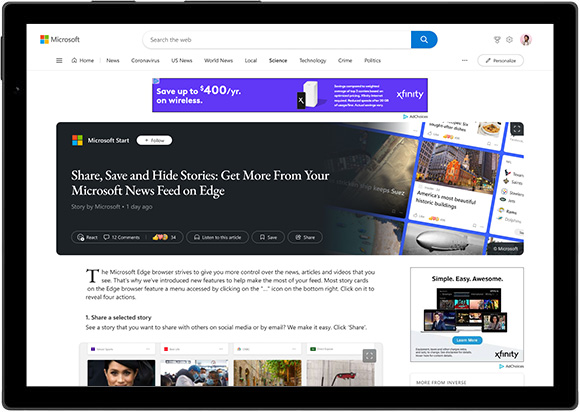Screen dimensions: 580x412
Task: Click the Personalize button
Action: [x=500, y=60]
